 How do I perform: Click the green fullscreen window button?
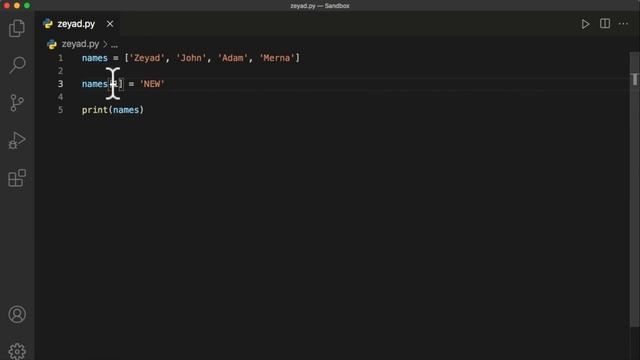pyautogui.click(x=27, y=5)
